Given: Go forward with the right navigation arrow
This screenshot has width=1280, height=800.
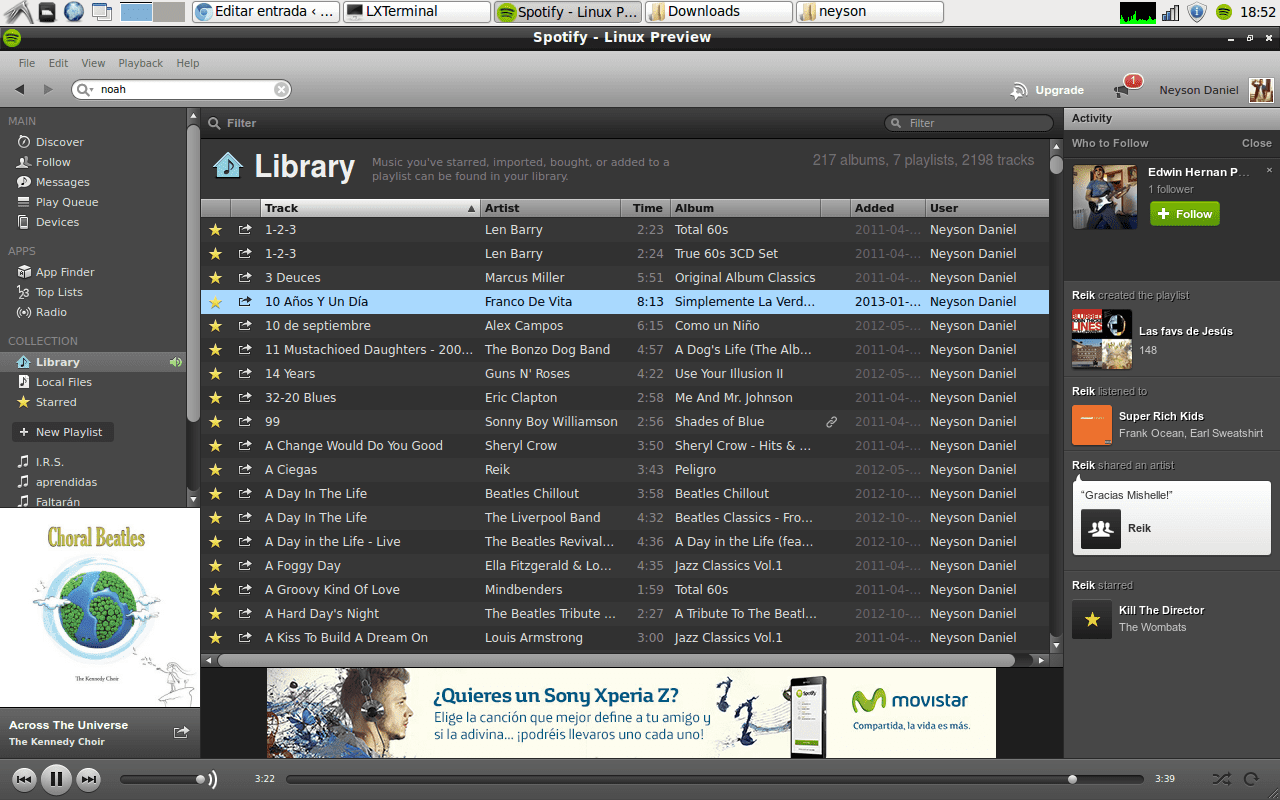Looking at the screenshot, I should (x=47, y=89).
